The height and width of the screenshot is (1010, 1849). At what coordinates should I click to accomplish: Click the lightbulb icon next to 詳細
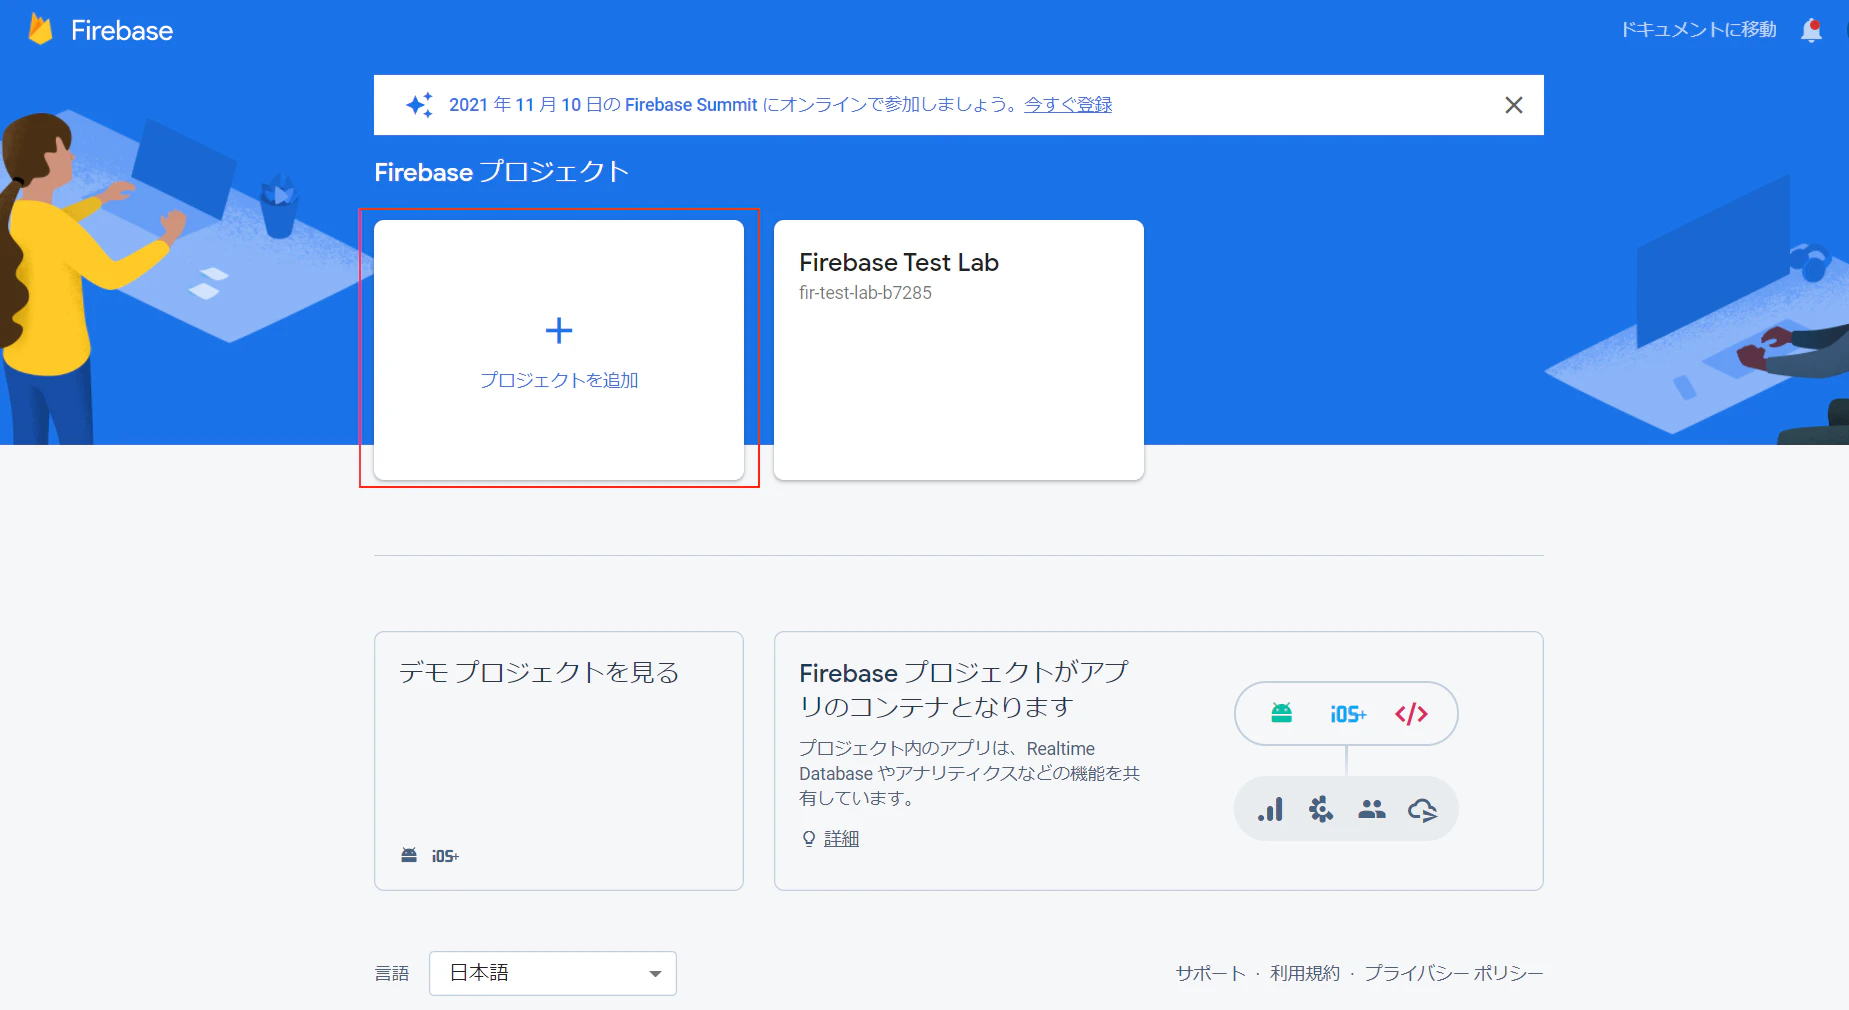point(809,838)
